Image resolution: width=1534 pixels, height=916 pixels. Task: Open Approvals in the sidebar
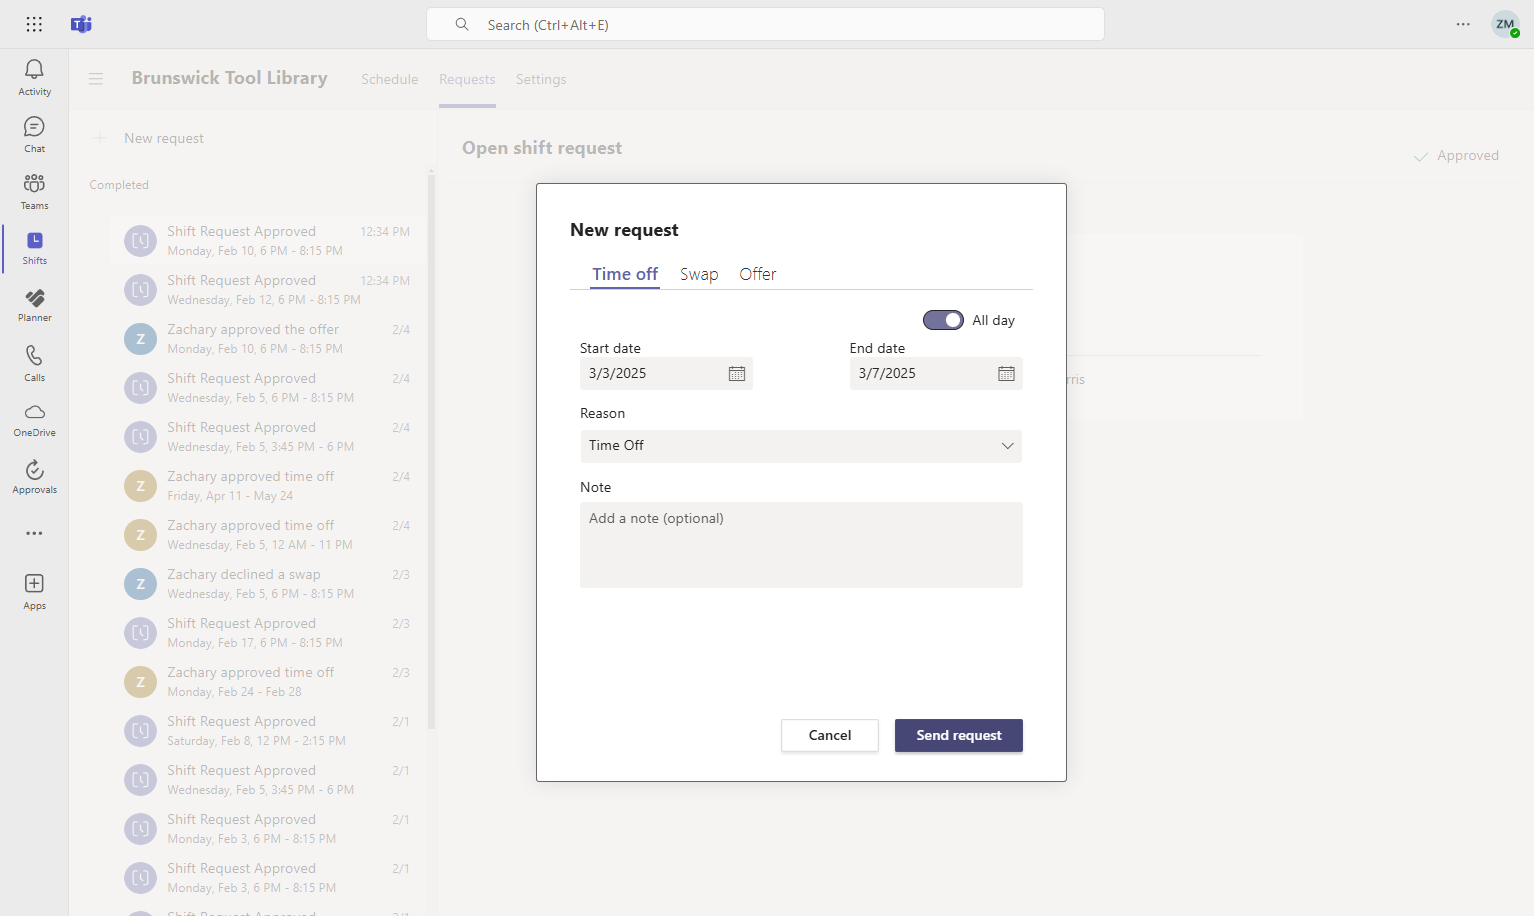click(x=34, y=477)
